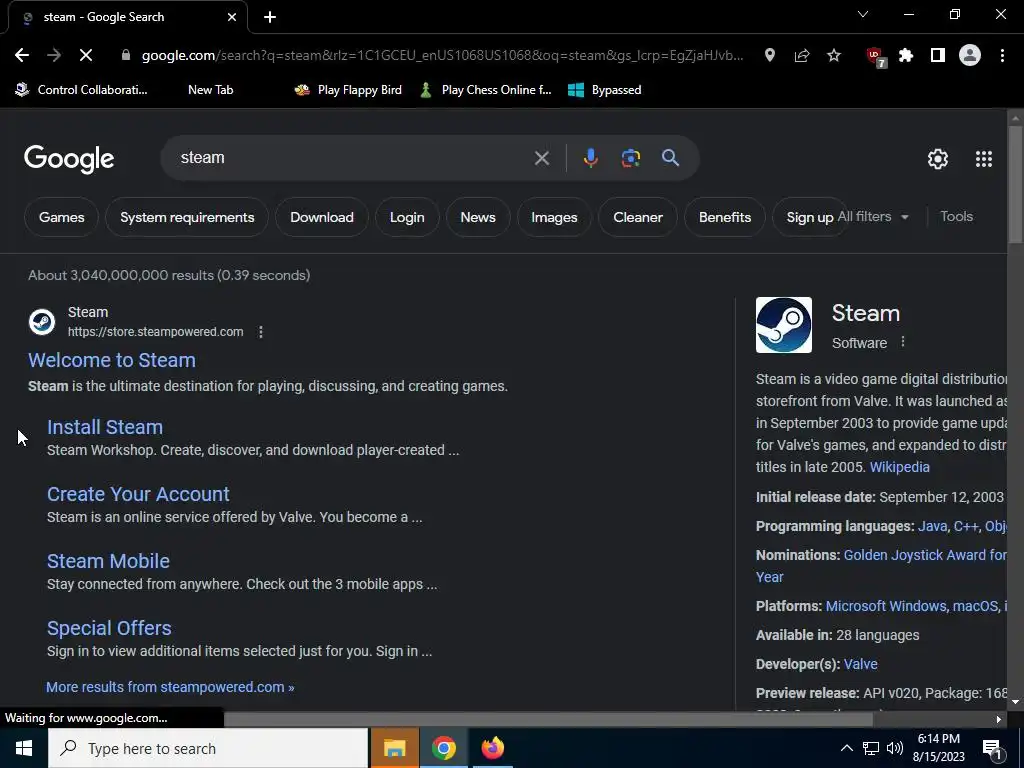1024x768 pixels.
Task: Select the Sign up filter chip
Action: point(809,217)
